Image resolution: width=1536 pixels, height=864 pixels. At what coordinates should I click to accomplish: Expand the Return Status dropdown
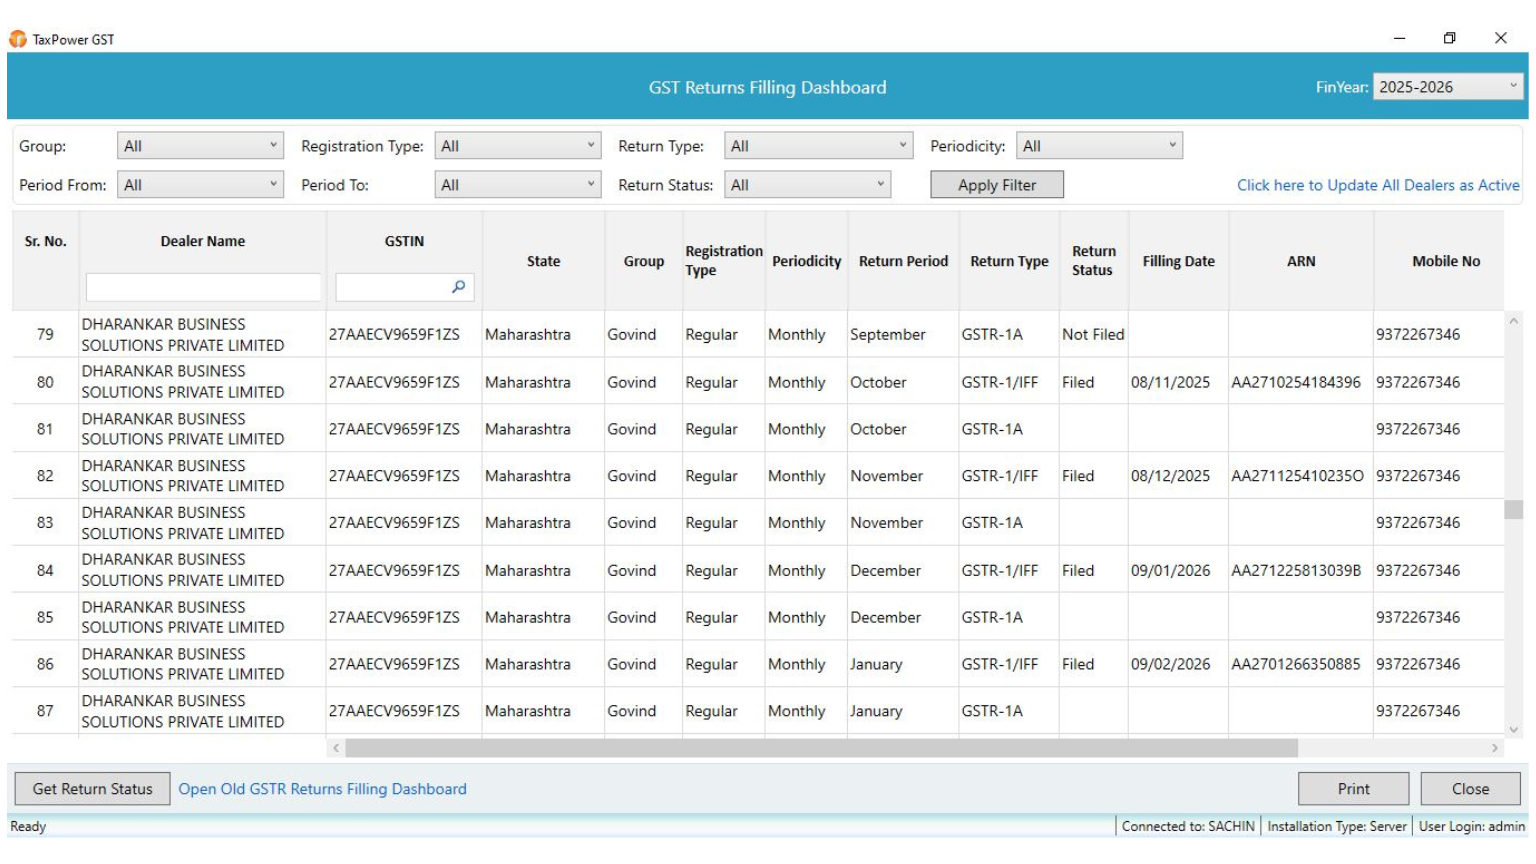point(808,185)
